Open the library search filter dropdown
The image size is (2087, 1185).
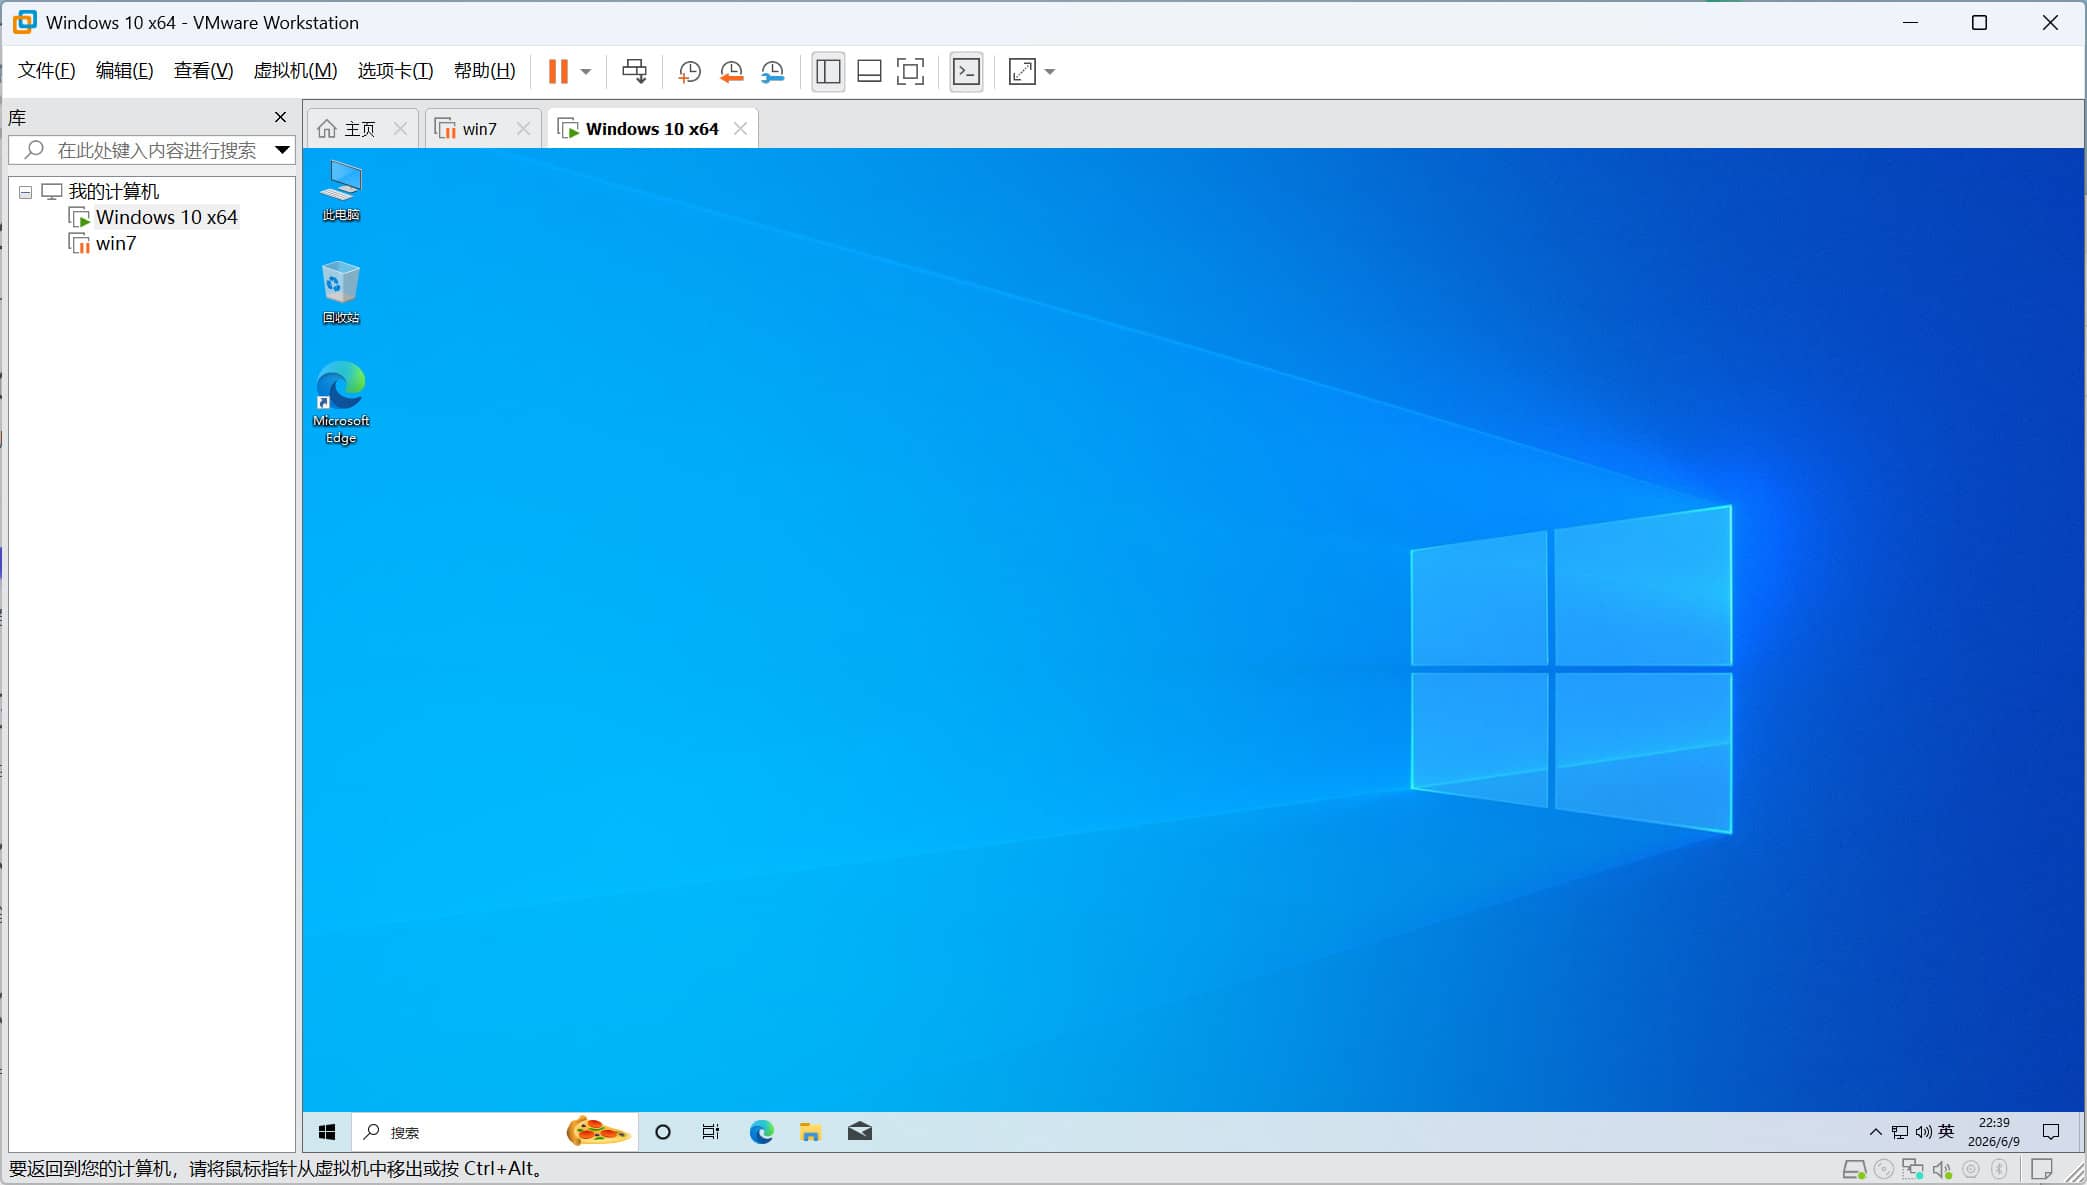(x=283, y=150)
